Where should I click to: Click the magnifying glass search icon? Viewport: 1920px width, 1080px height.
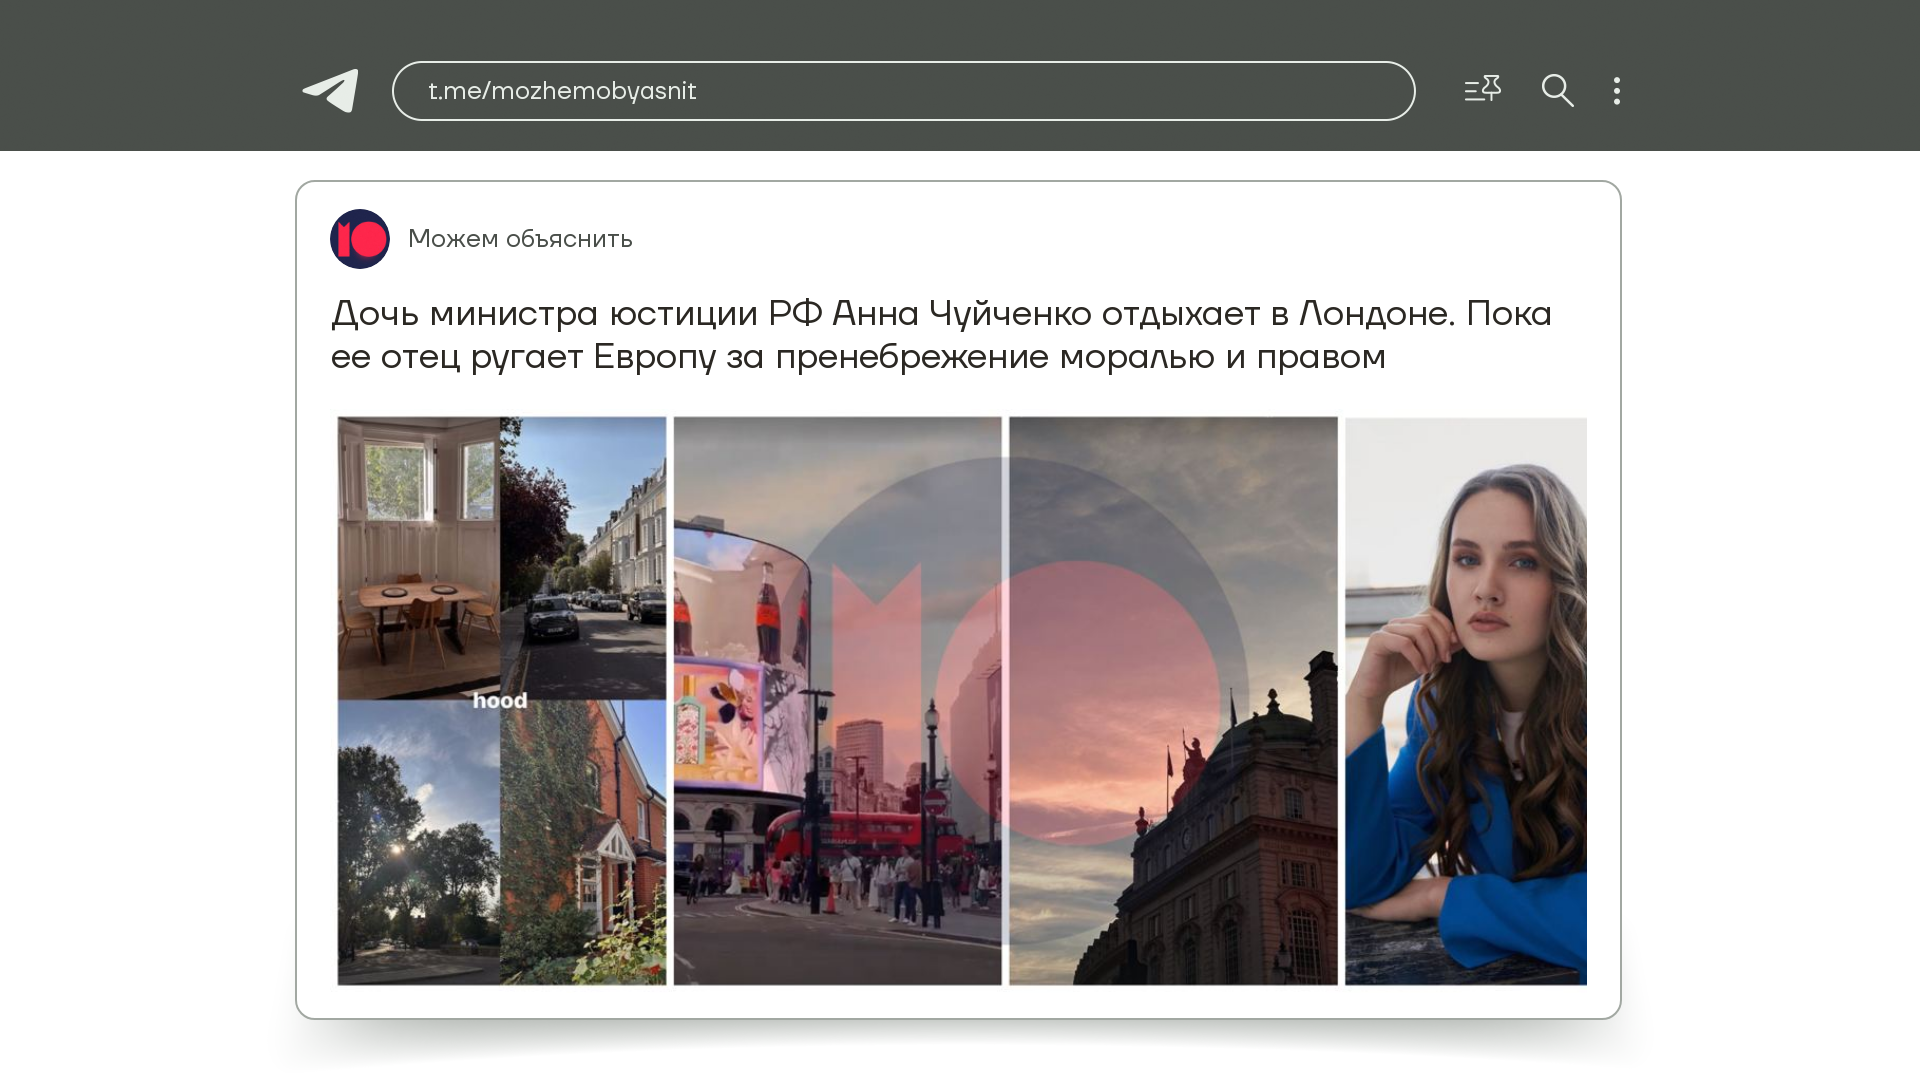tap(1557, 90)
